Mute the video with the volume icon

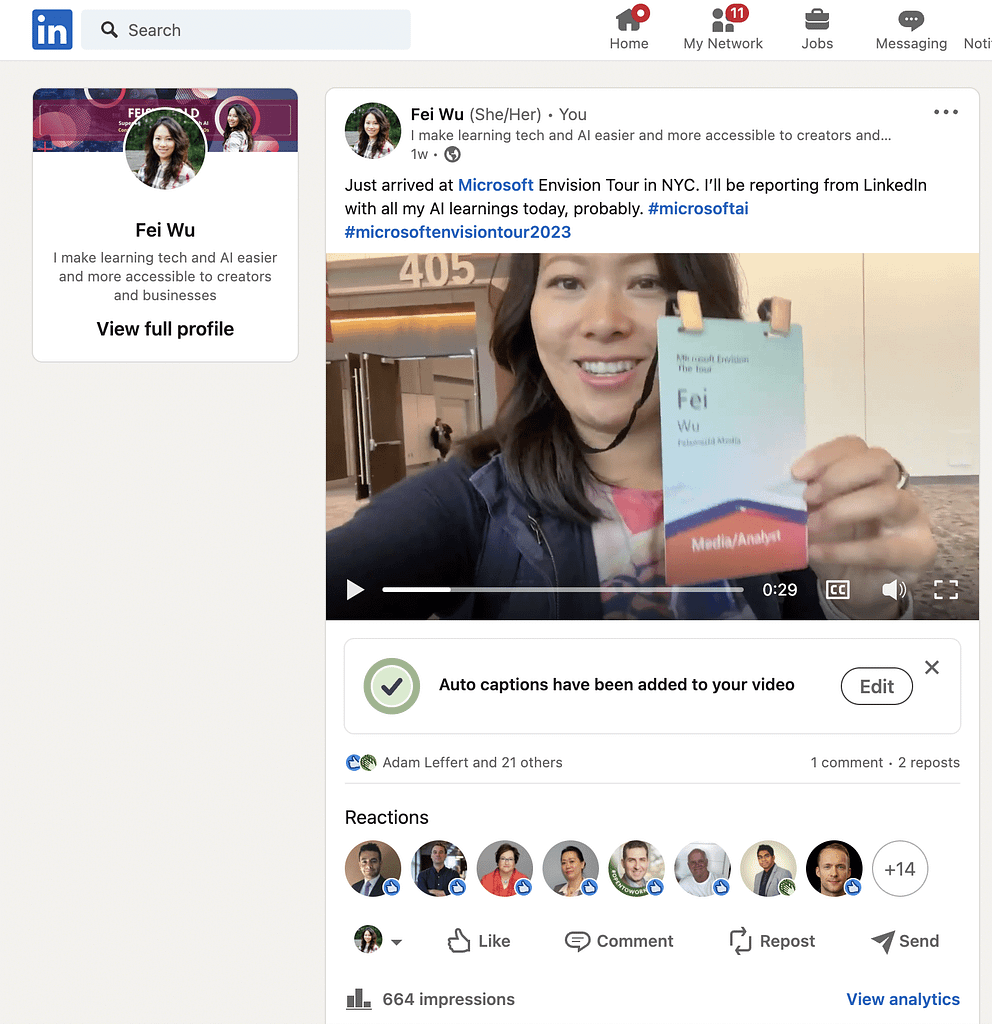point(893,590)
